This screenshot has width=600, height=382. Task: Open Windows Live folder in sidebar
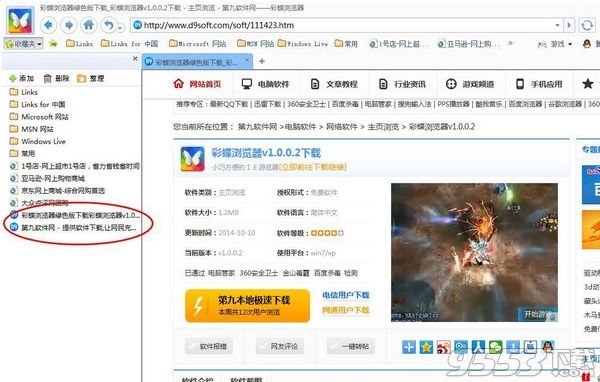click(x=38, y=141)
